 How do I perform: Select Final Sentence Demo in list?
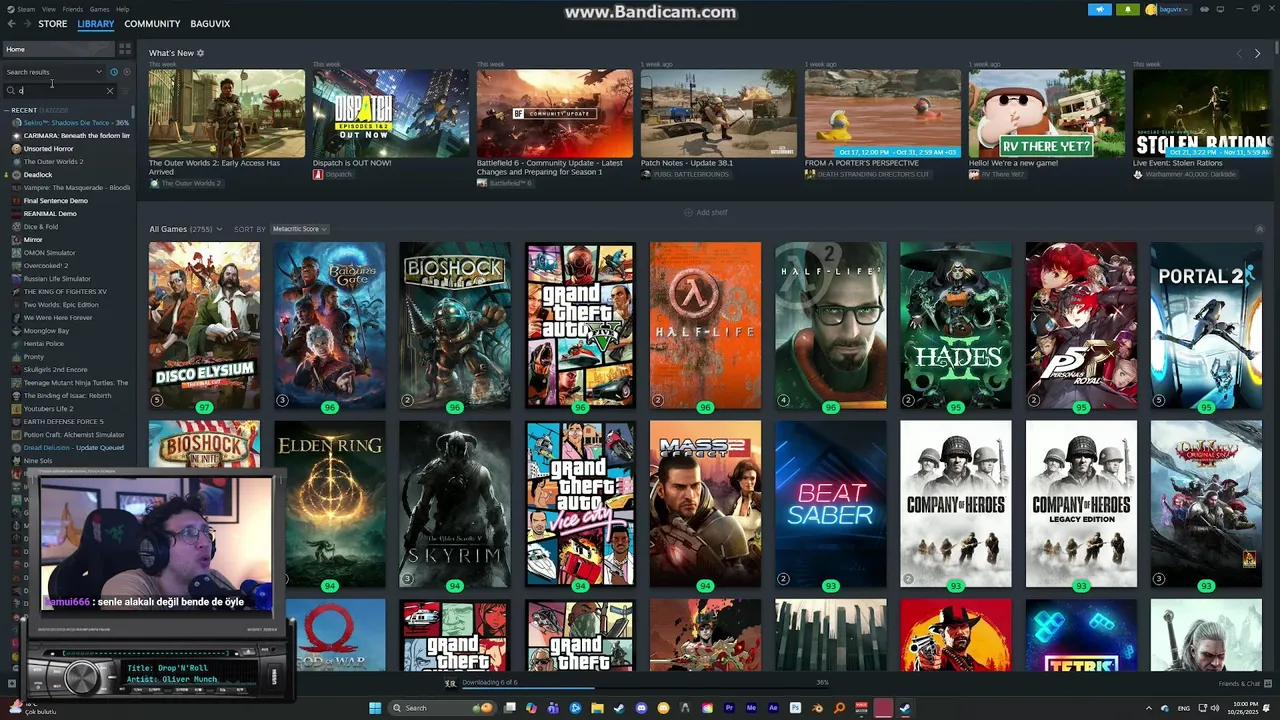[55, 200]
